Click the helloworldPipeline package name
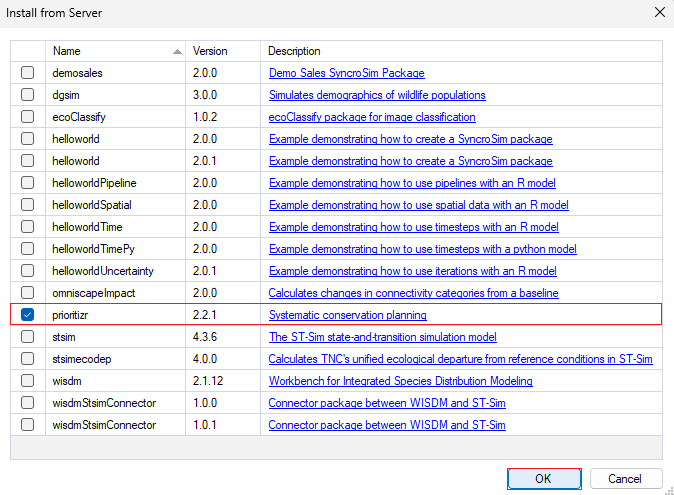The height and width of the screenshot is (495, 674). tap(94, 183)
